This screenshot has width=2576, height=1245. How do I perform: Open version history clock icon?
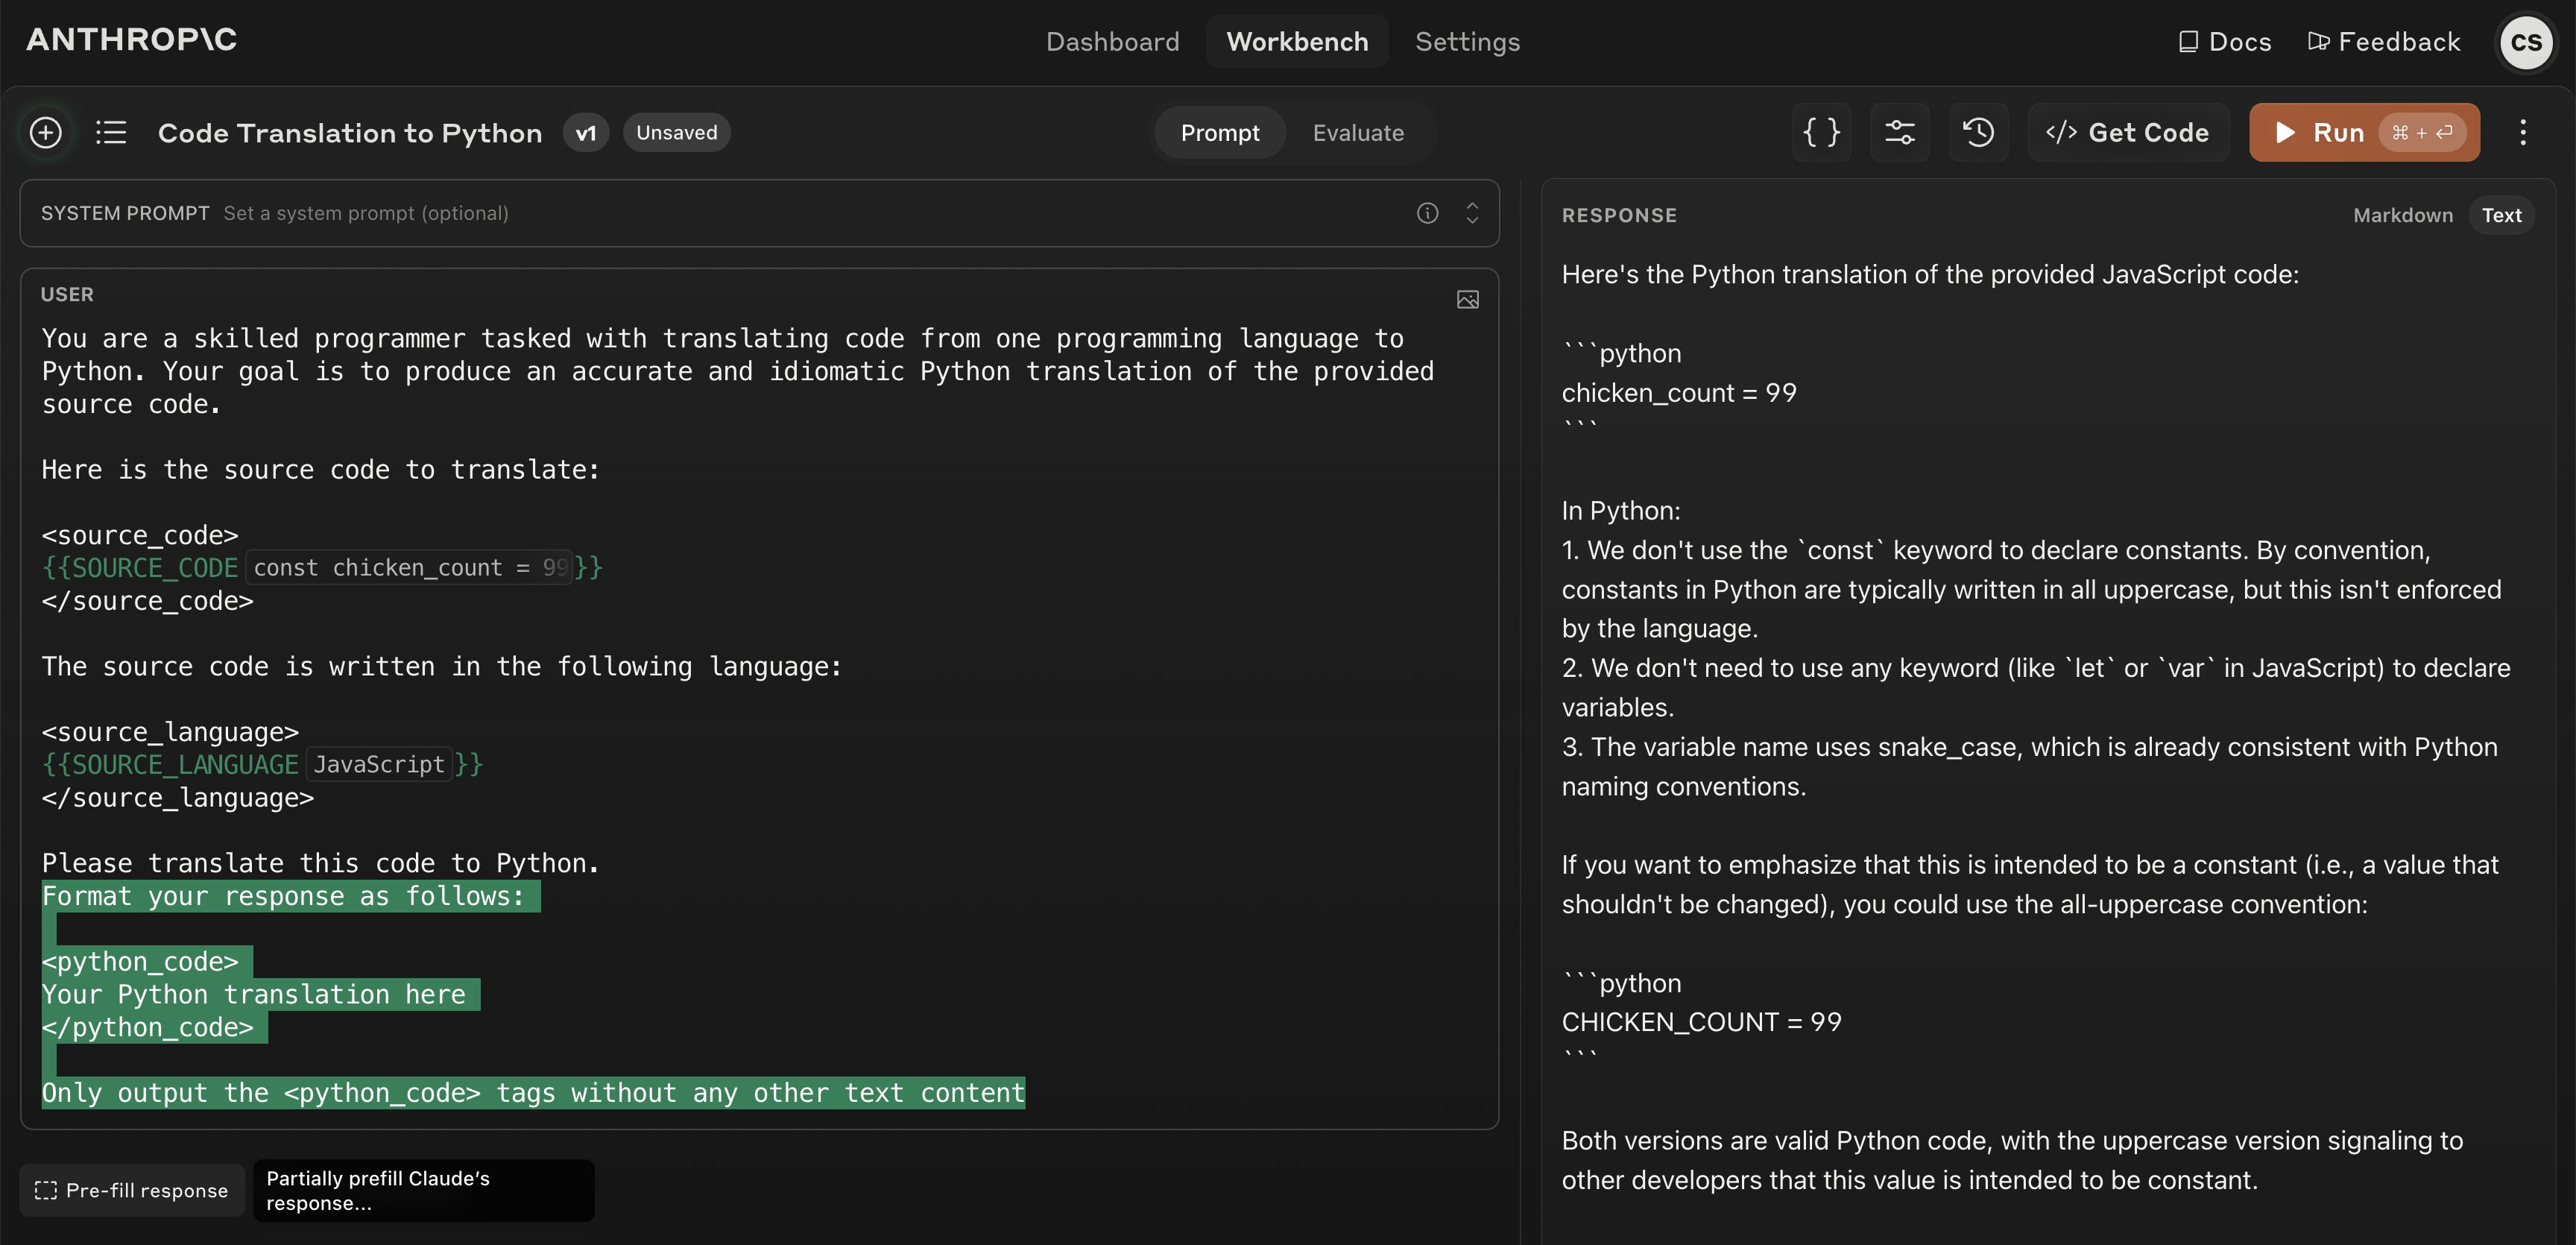[1978, 132]
